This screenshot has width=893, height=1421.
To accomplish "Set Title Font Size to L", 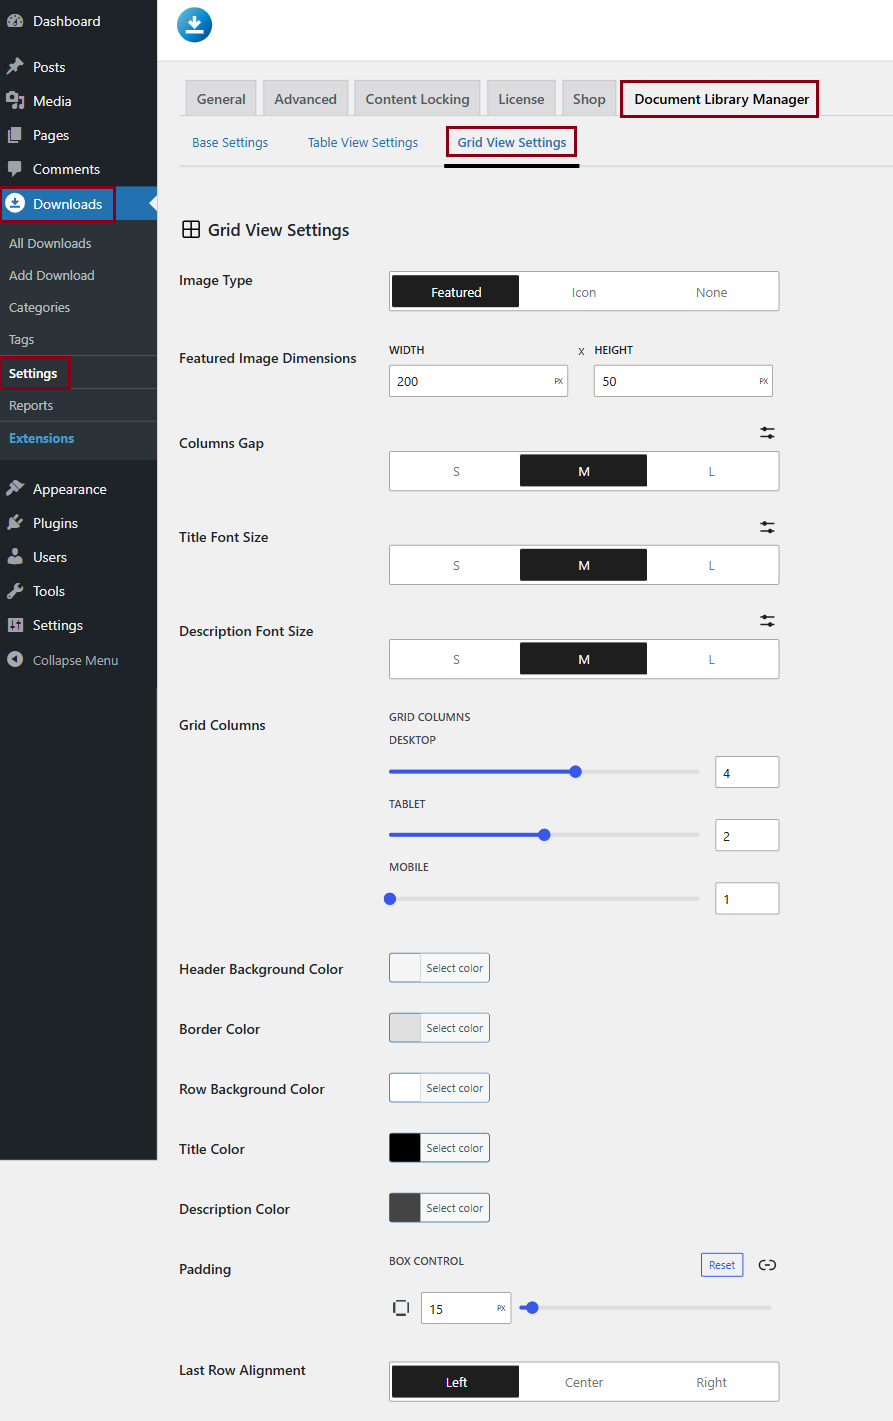I will (x=712, y=565).
